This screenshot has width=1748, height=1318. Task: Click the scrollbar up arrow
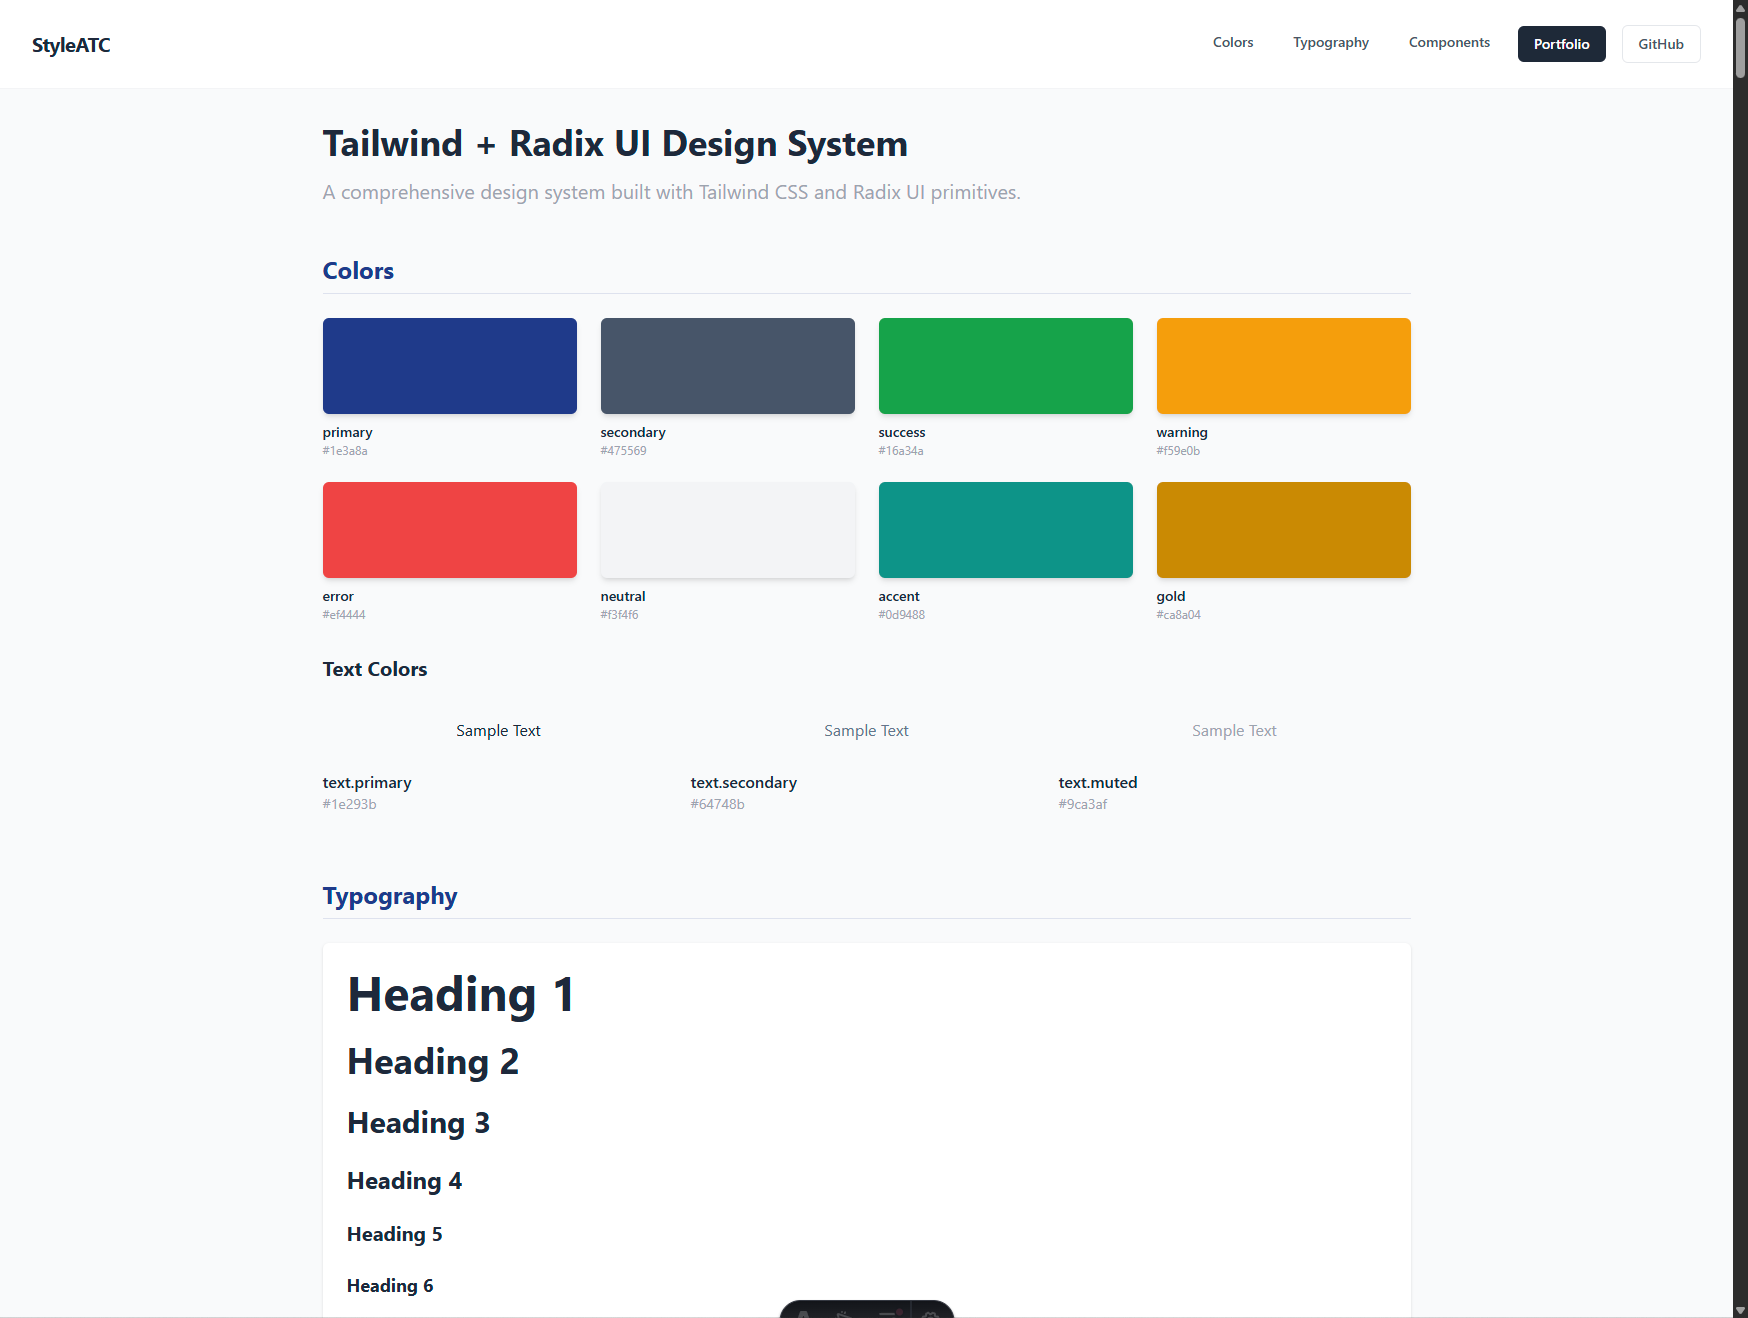click(x=1740, y=7)
